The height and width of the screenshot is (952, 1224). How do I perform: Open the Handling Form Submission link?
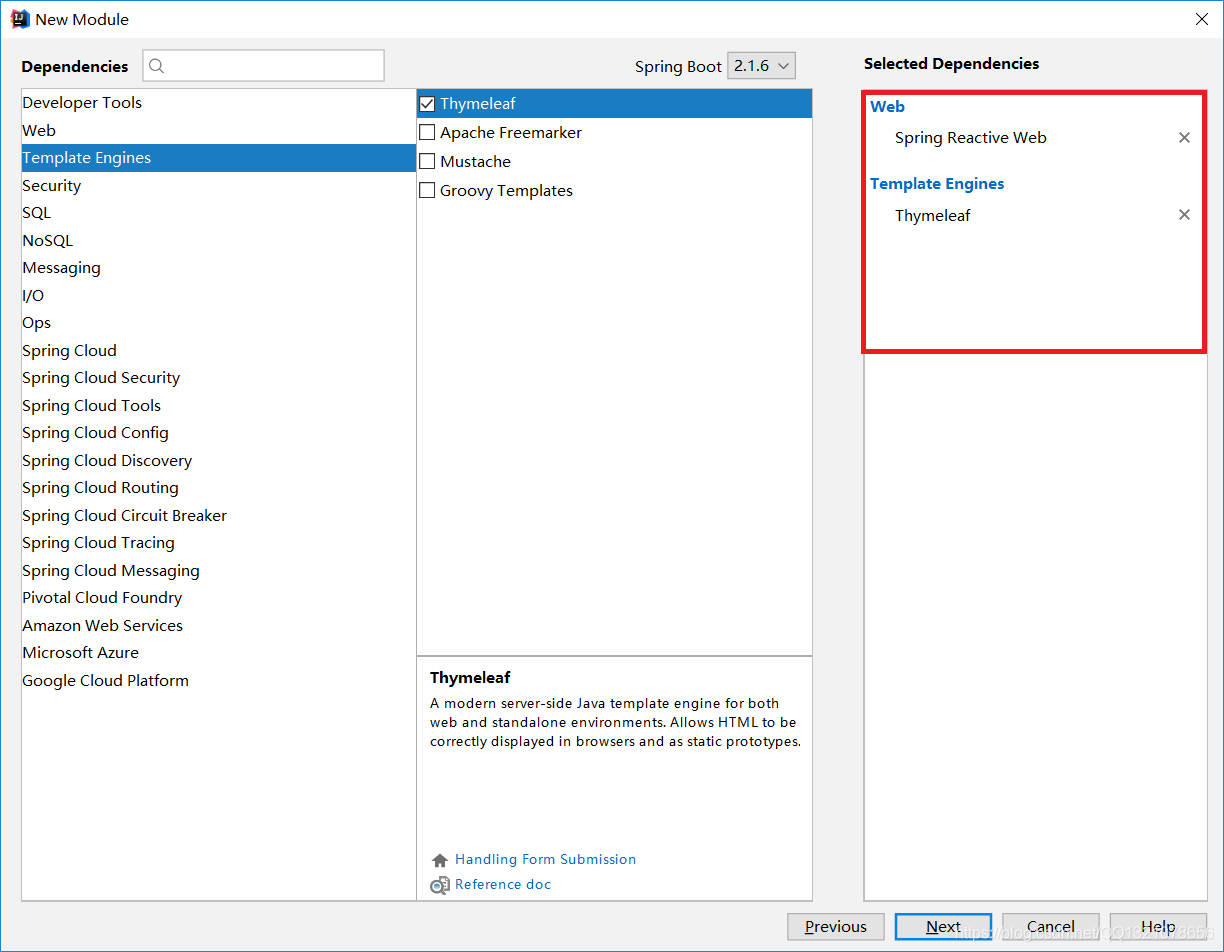(x=545, y=860)
